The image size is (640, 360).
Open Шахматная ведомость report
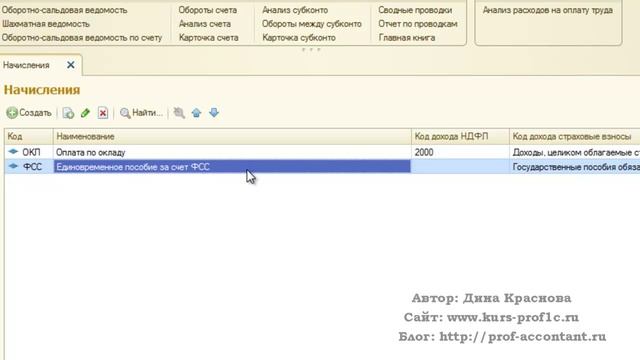(x=46, y=24)
